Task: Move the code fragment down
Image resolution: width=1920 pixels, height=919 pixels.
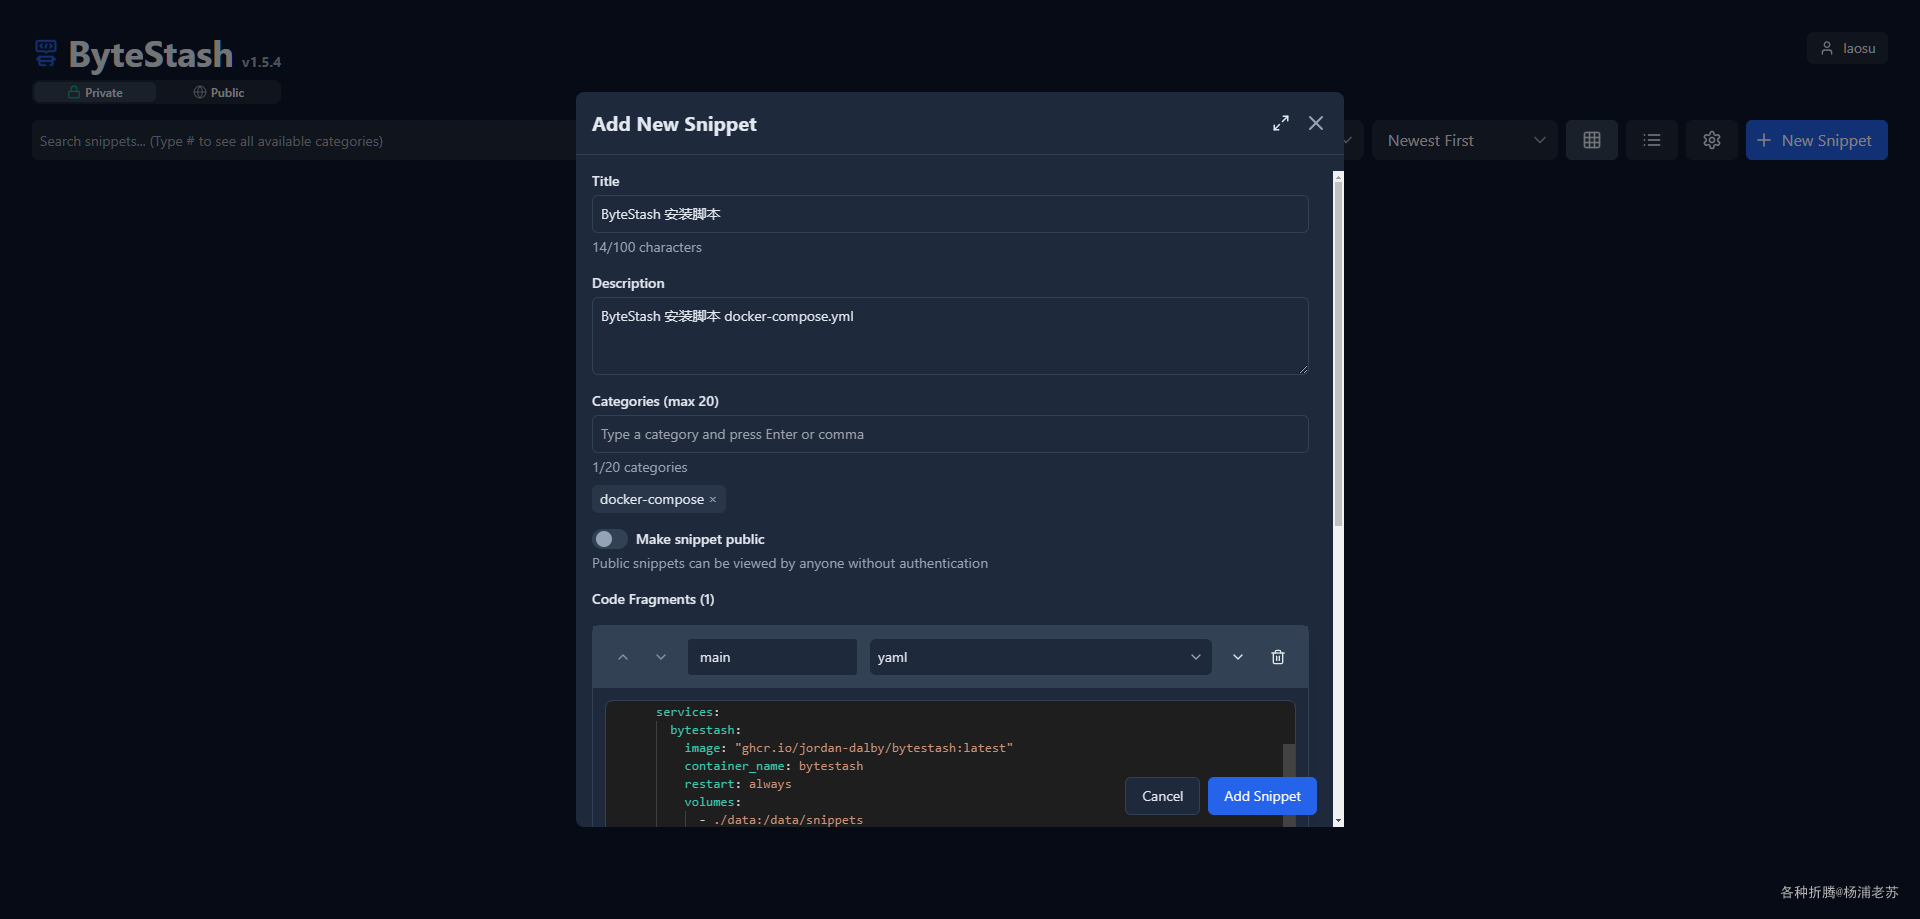Action: coord(661,657)
